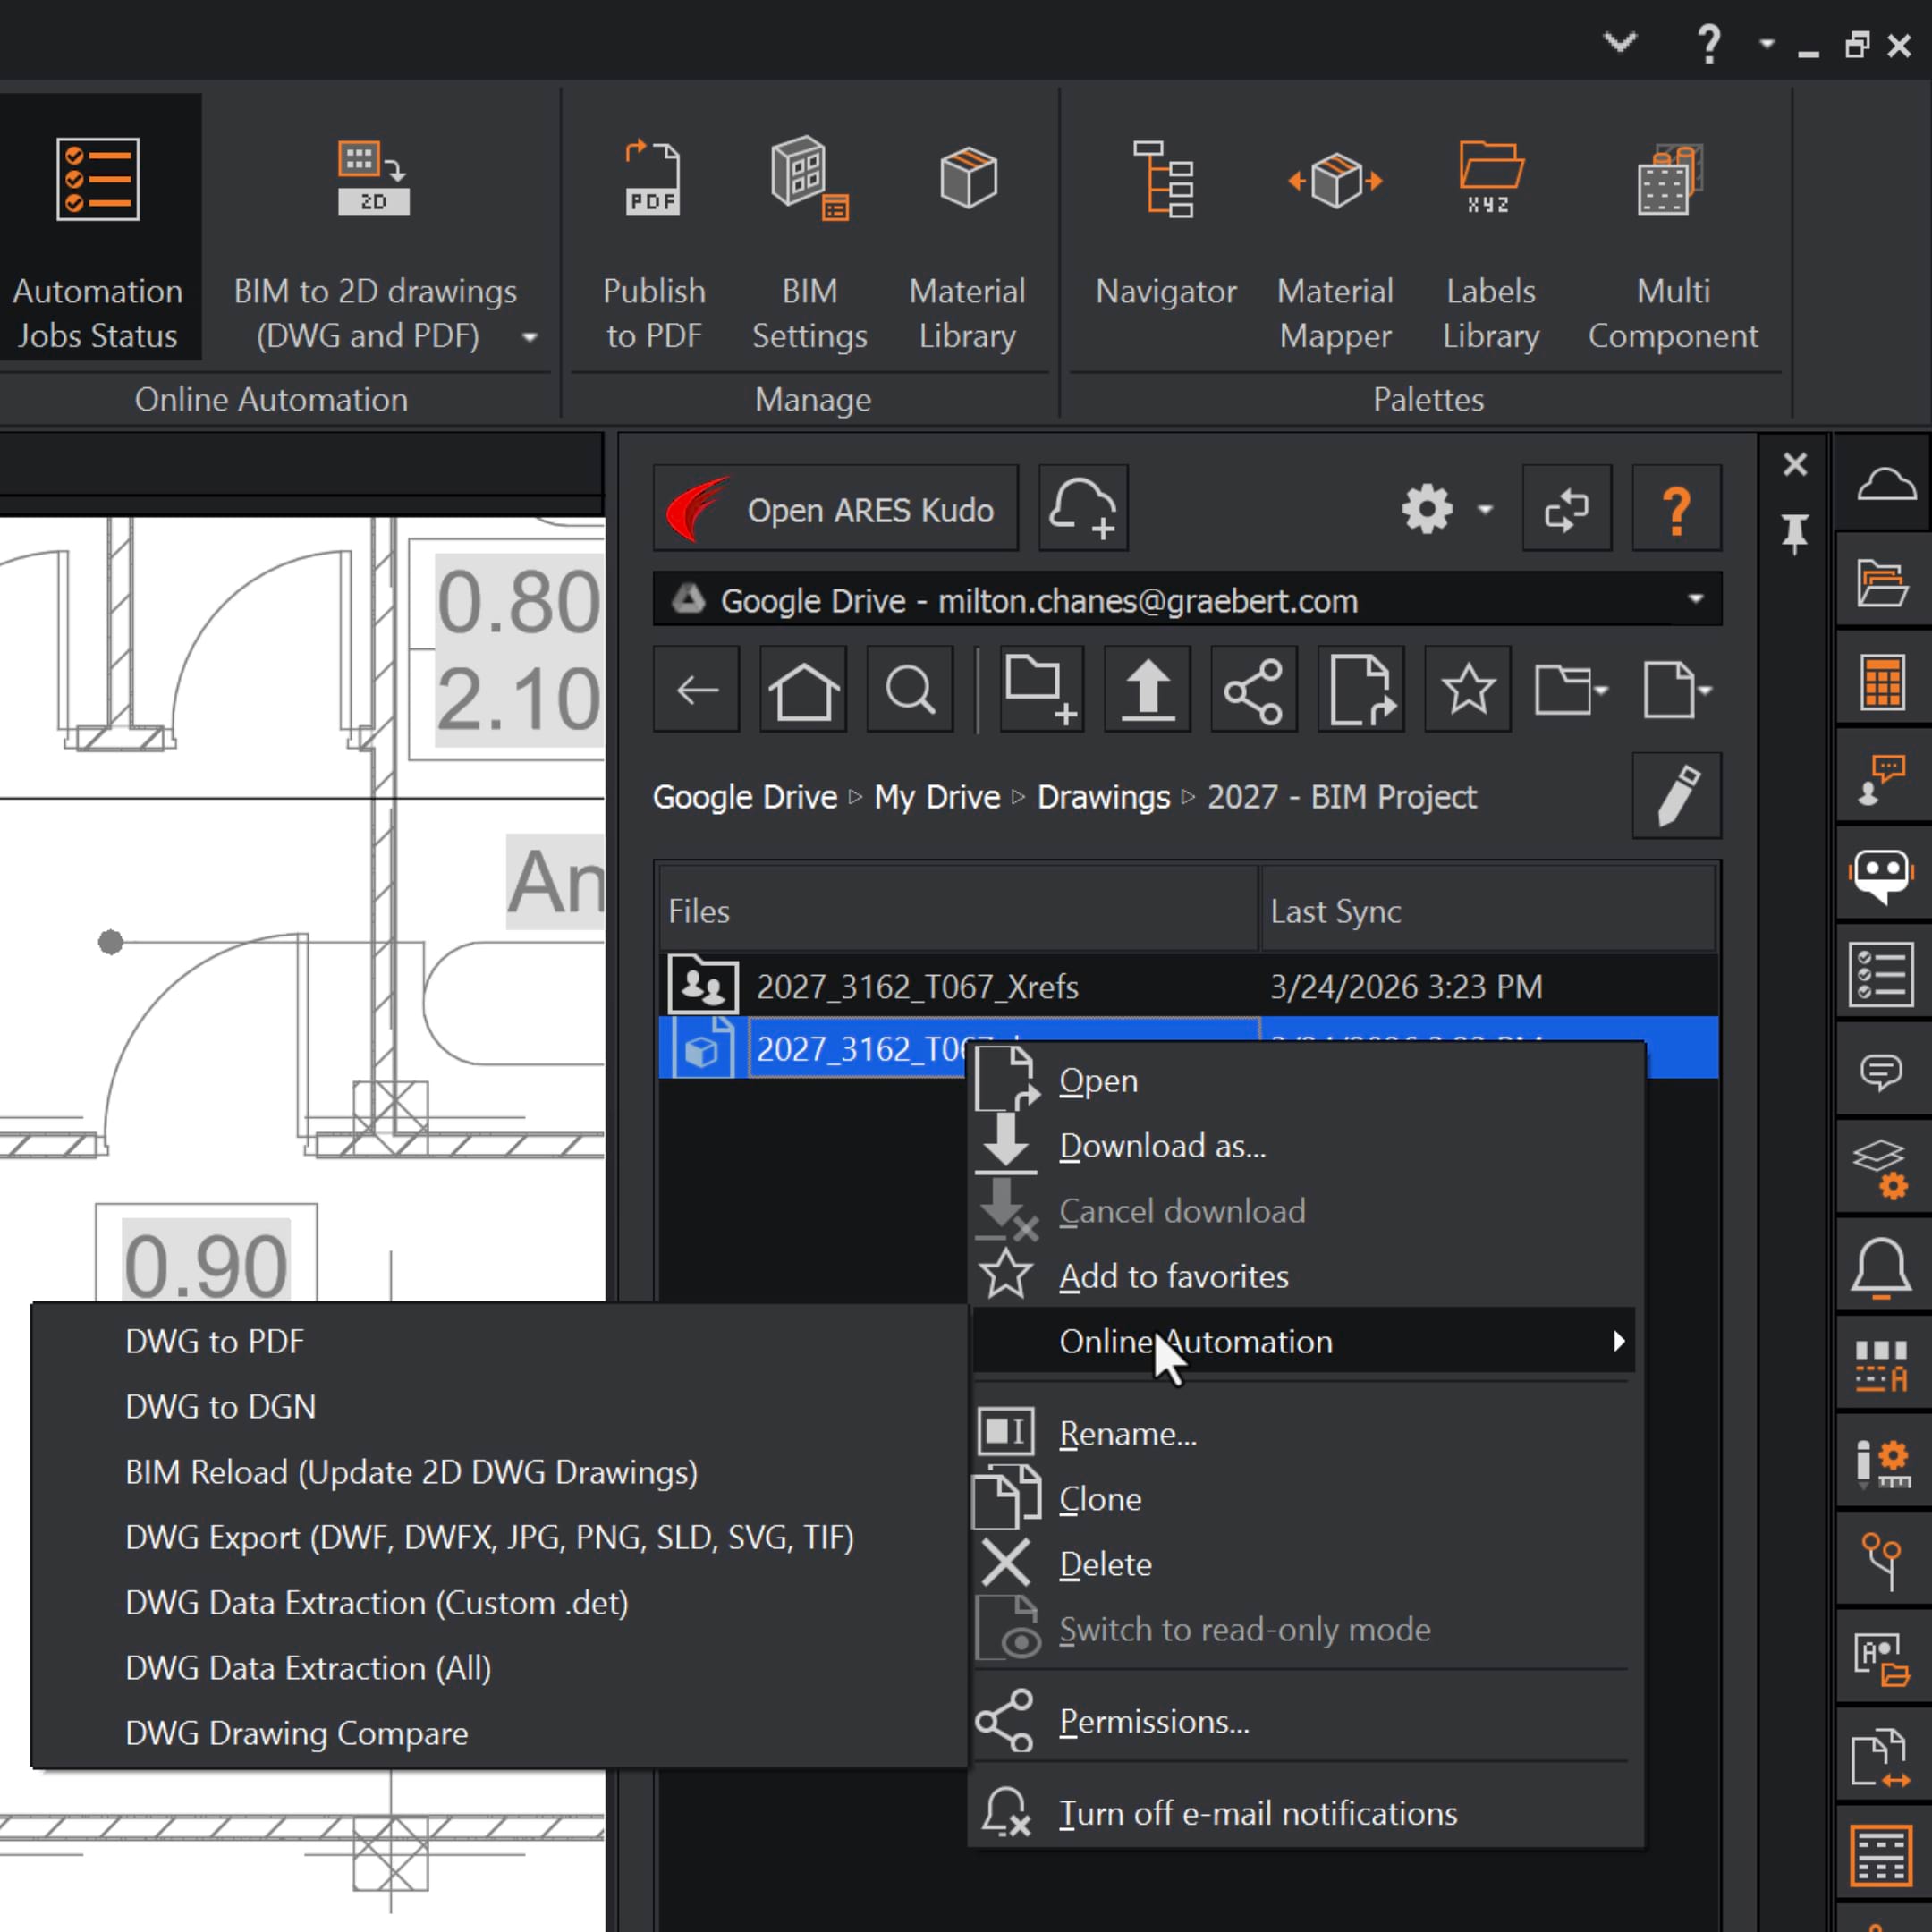Choose DWG Drawing Compare option
1932x1932 pixels.
296,1733
